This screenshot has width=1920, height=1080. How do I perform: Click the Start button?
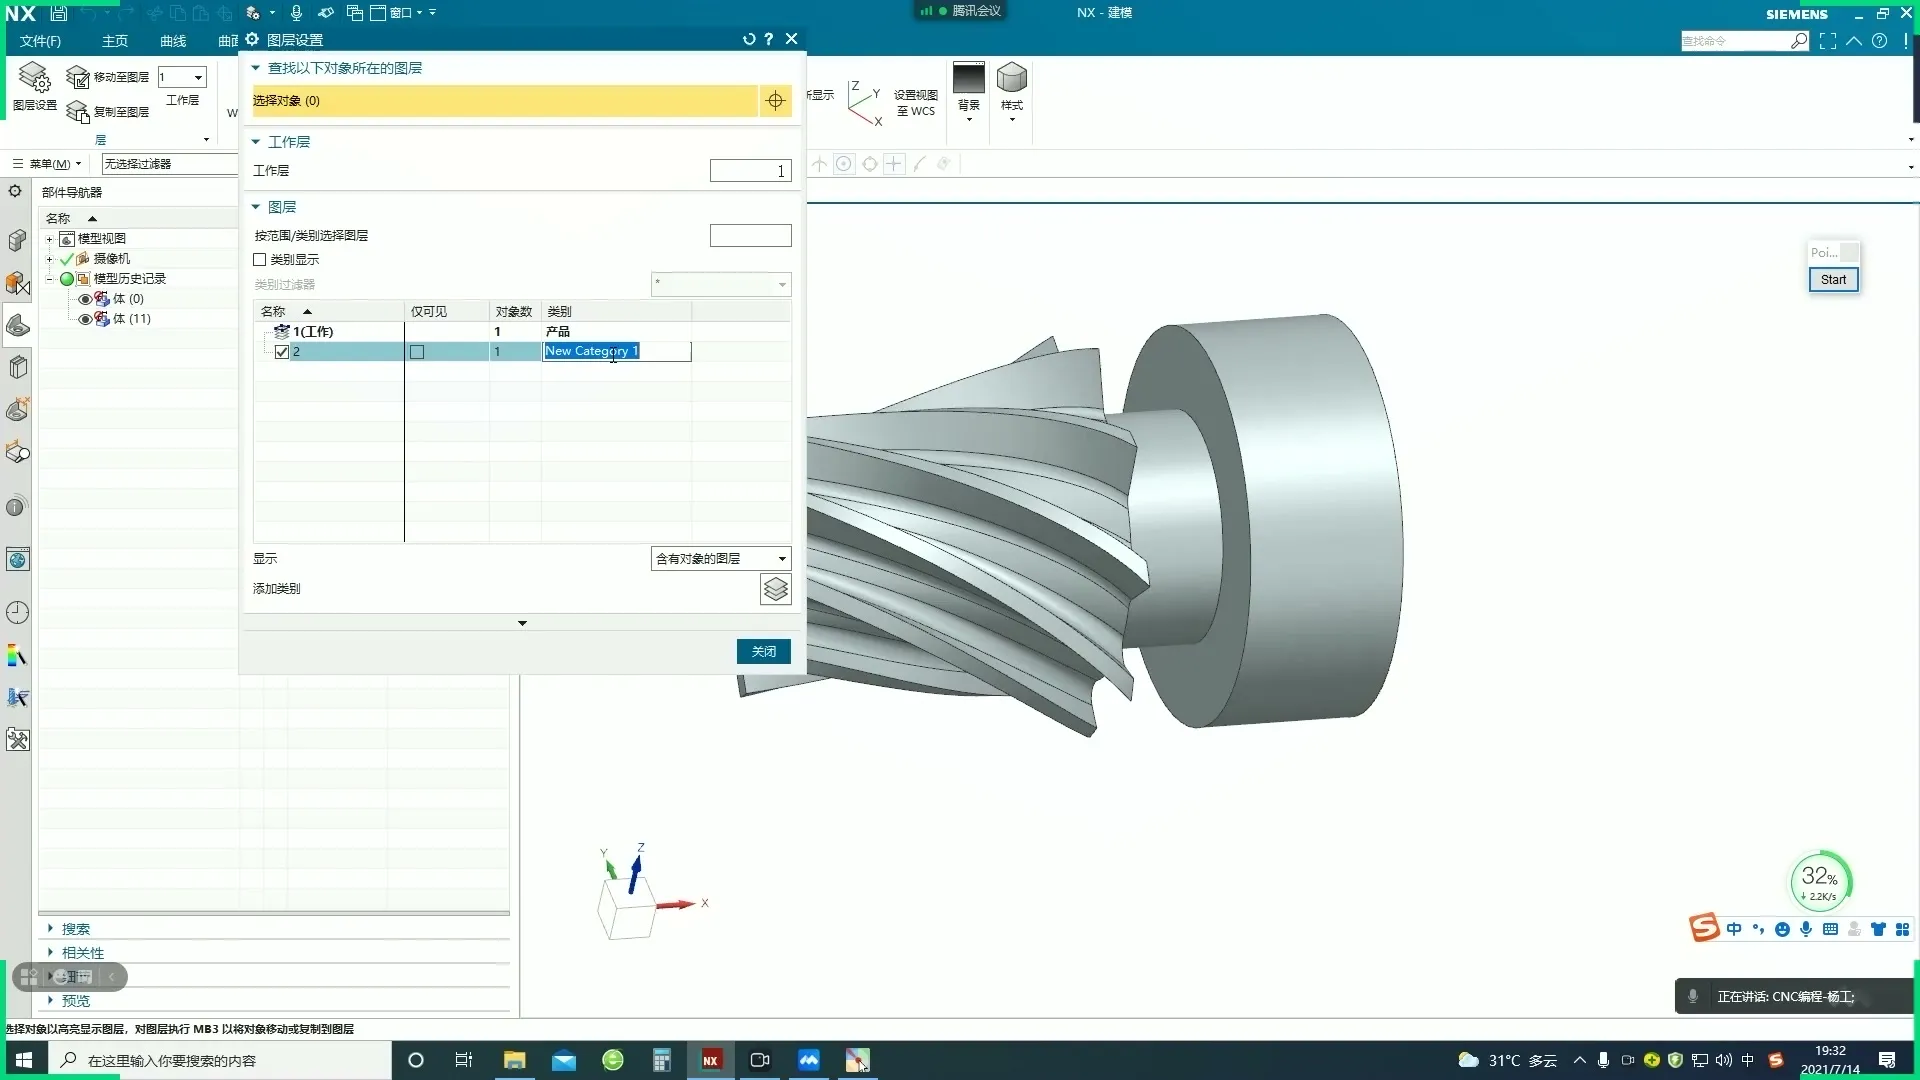[1833, 280]
